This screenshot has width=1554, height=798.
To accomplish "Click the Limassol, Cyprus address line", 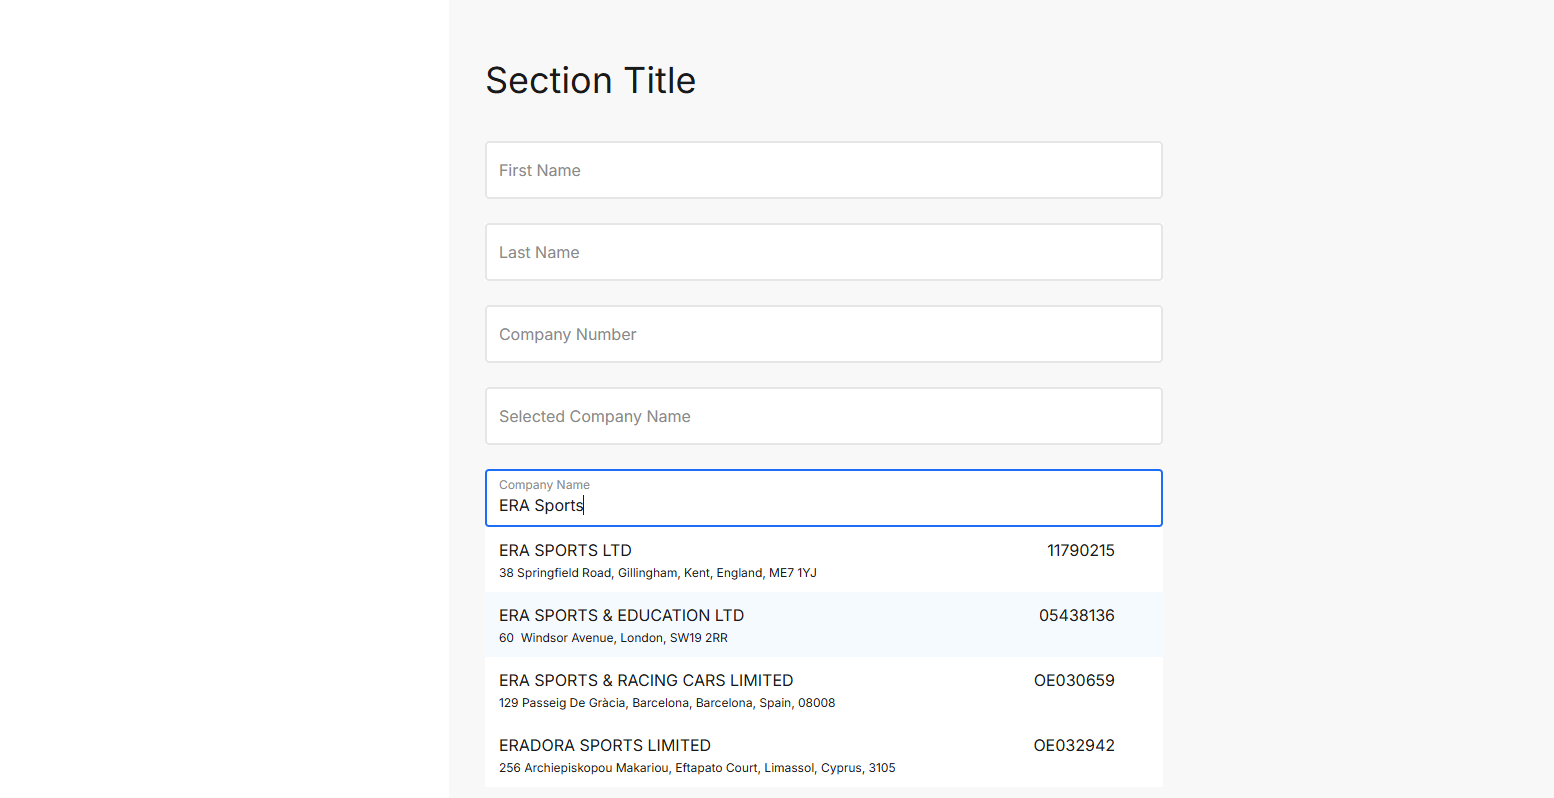I will (697, 768).
